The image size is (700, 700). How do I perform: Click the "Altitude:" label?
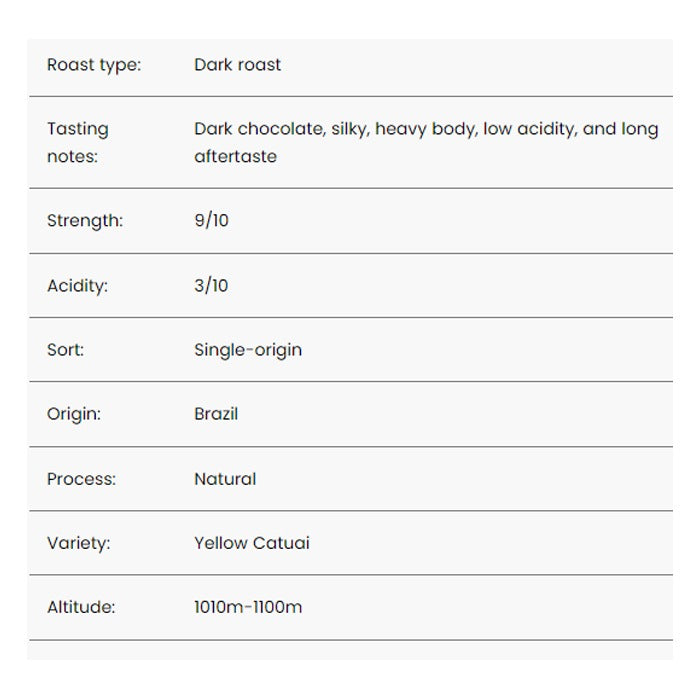81,607
